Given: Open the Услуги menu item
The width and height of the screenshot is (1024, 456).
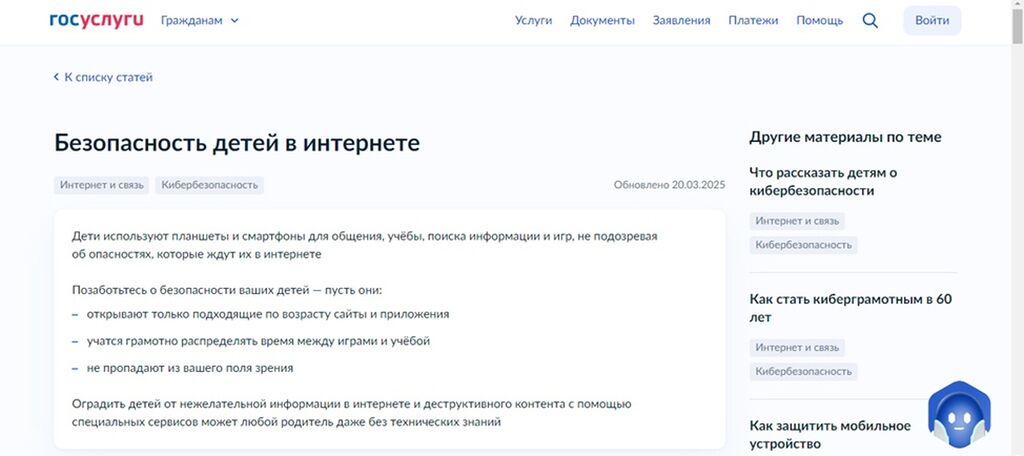Looking at the screenshot, I should click(533, 20).
